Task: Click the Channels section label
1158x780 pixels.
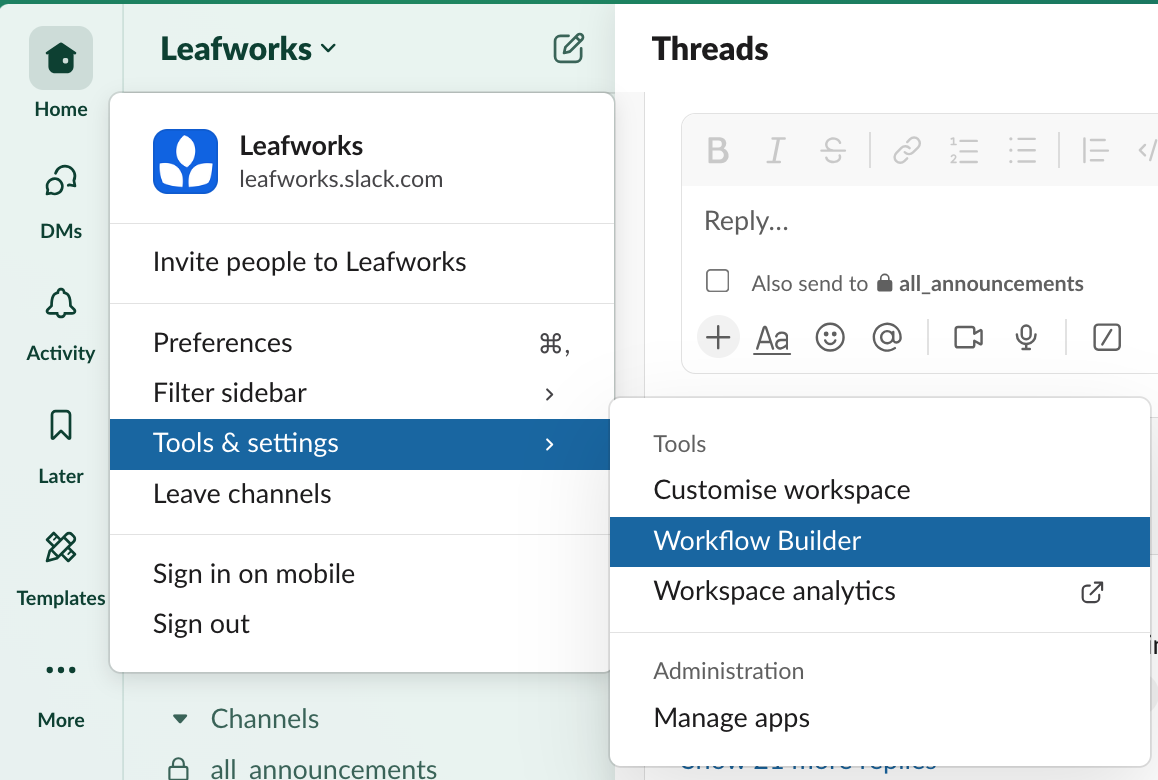Action: coord(264,719)
